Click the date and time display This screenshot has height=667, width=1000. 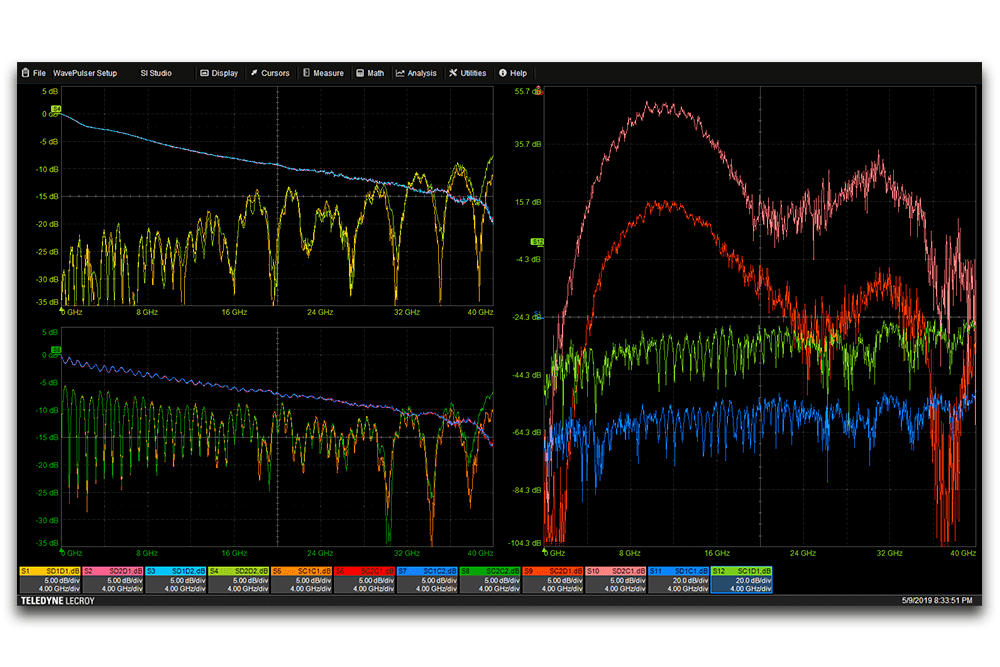938,601
